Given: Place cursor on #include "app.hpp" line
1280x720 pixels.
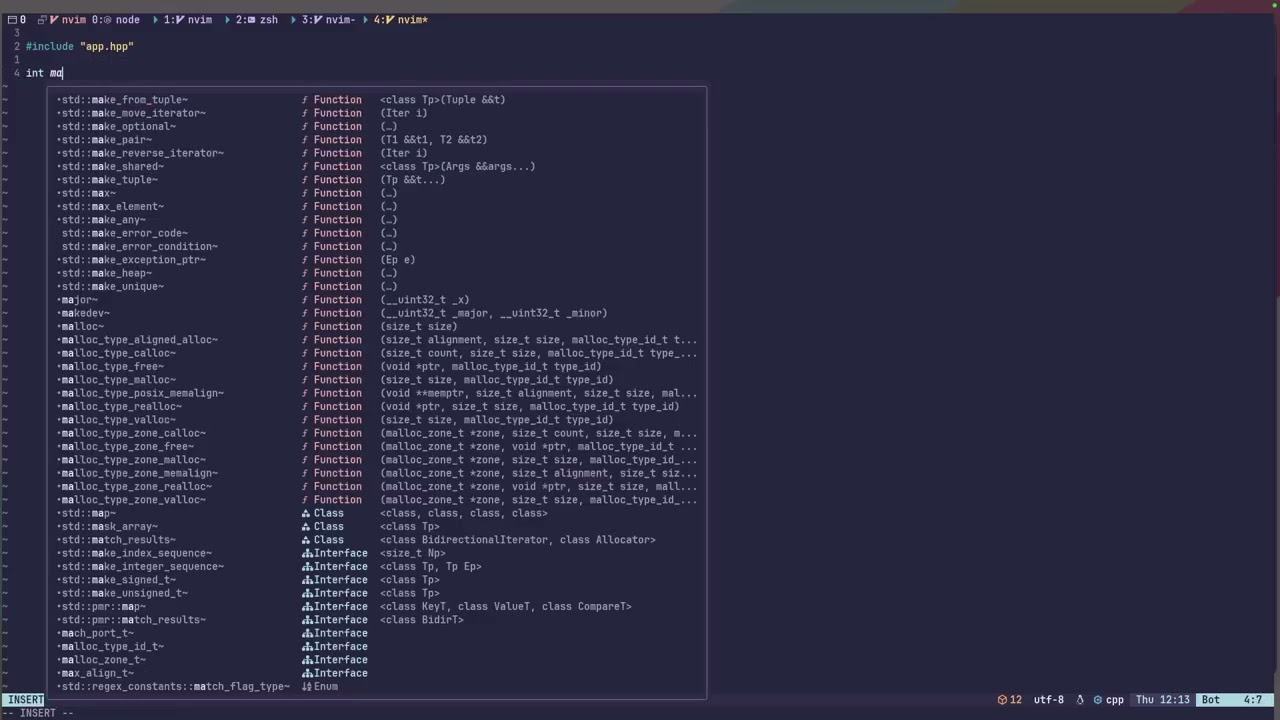Looking at the screenshot, I should (x=80, y=47).
